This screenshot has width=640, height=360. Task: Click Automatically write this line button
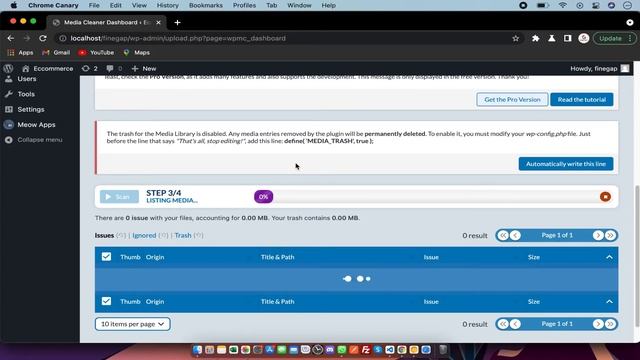566,164
